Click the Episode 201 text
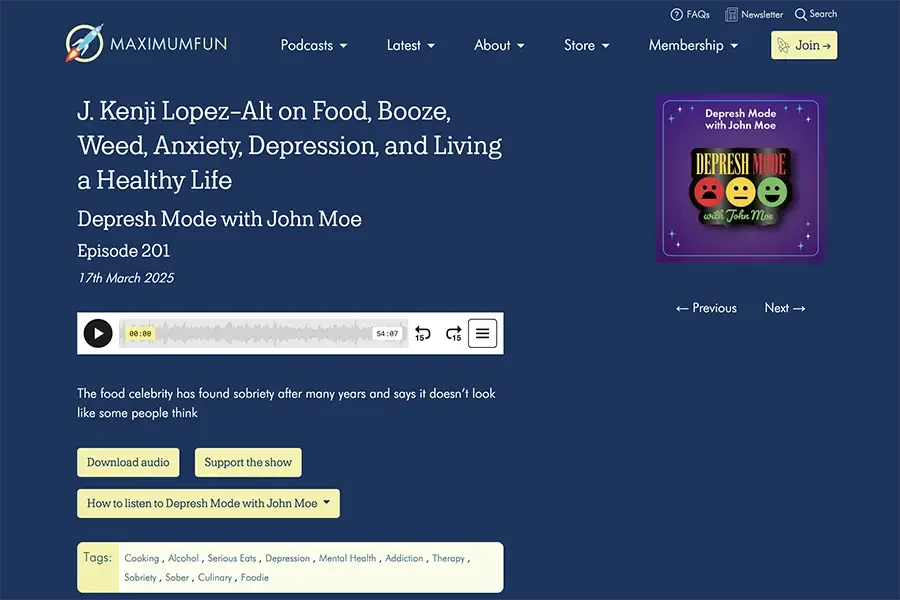This screenshot has width=900, height=600. coord(123,251)
